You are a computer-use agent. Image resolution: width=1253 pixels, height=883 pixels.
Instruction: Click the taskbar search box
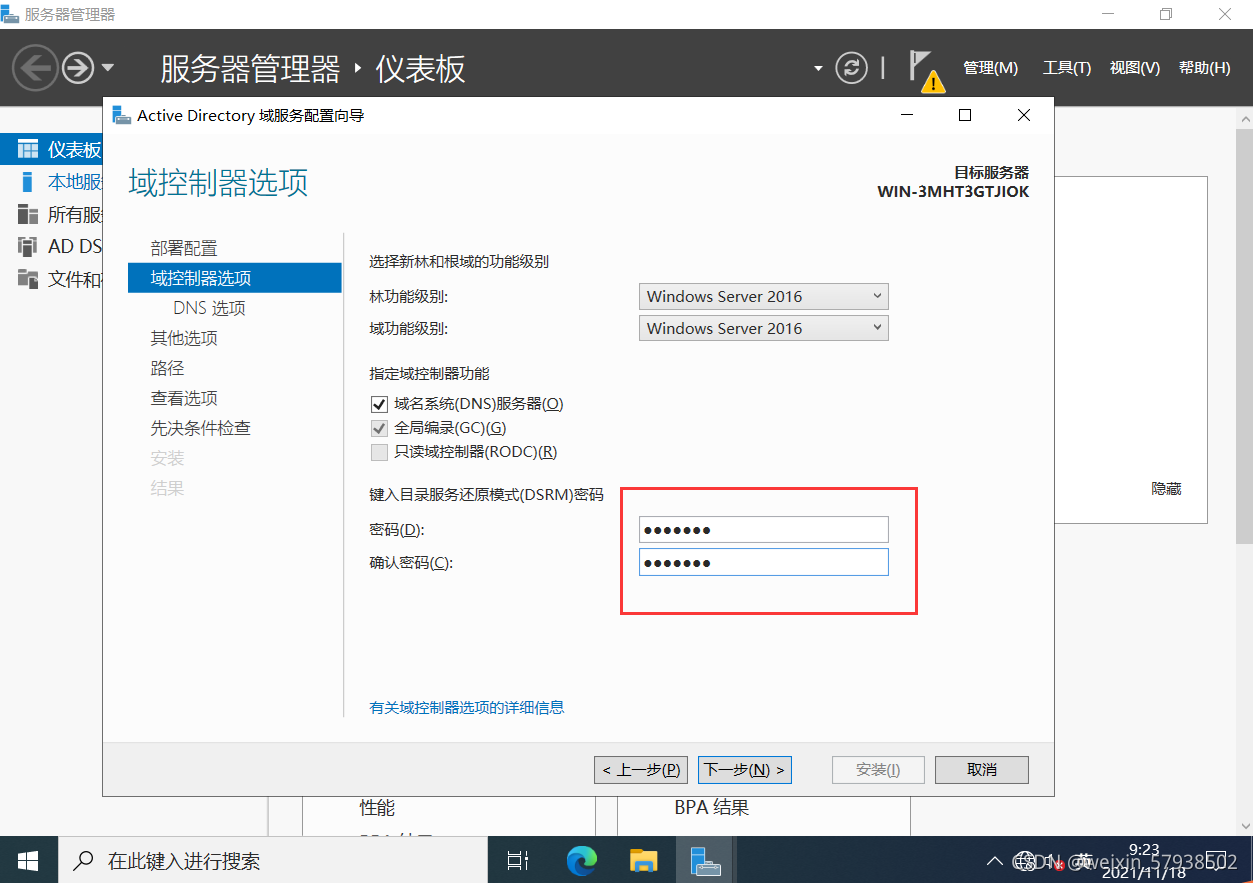272,860
